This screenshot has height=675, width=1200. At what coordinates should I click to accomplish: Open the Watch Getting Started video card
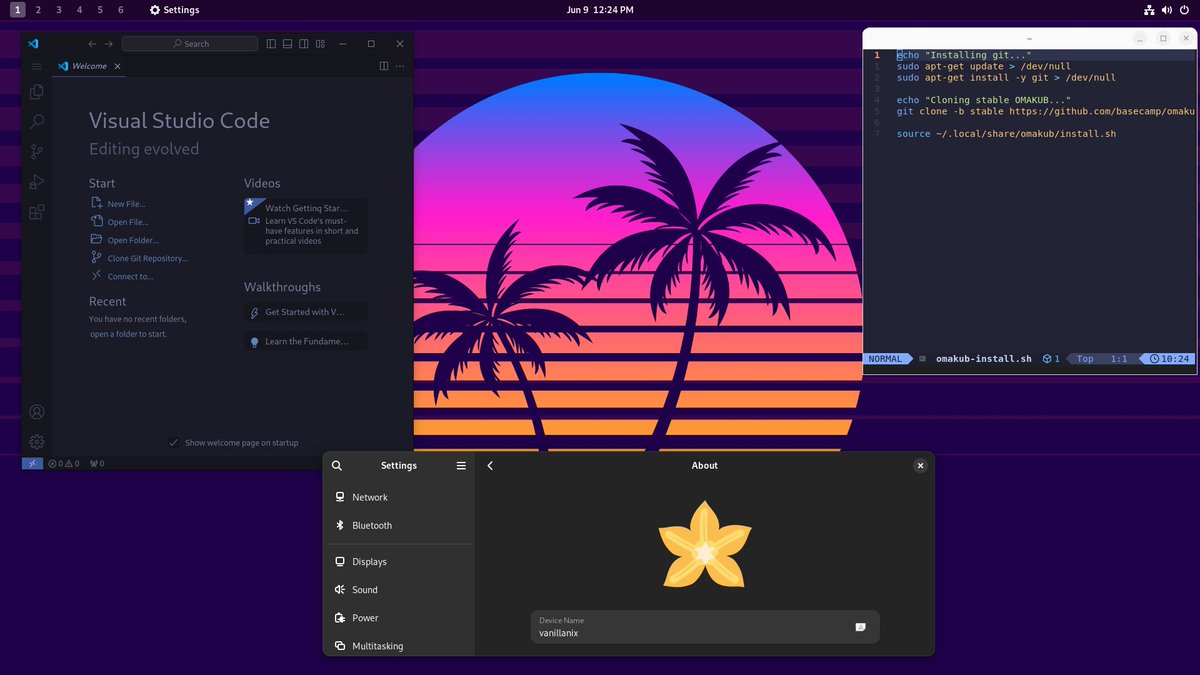(x=305, y=224)
